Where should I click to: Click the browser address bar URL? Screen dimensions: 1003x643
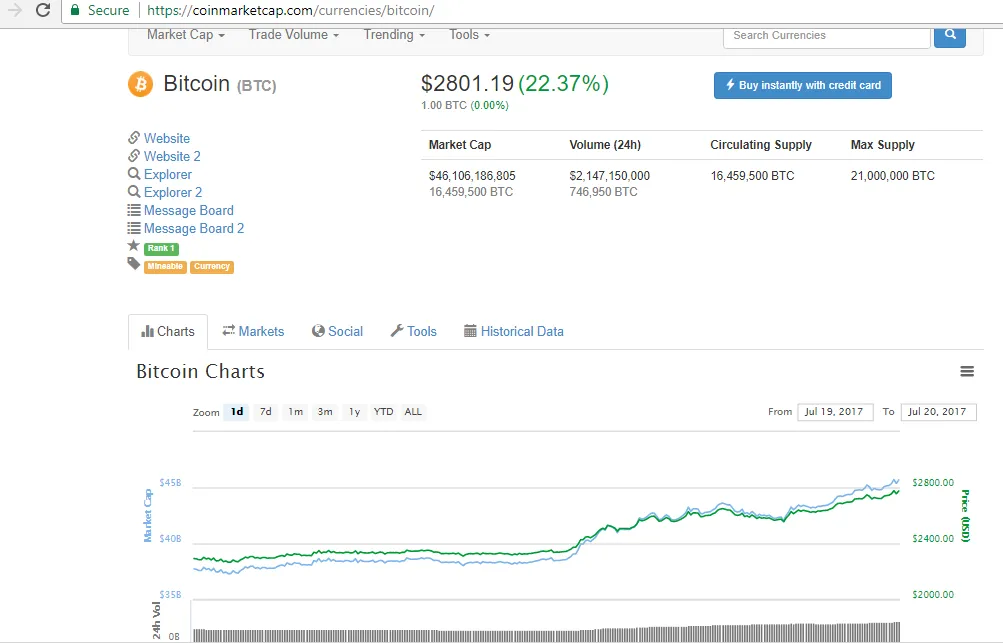pyautogui.click(x=290, y=10)
